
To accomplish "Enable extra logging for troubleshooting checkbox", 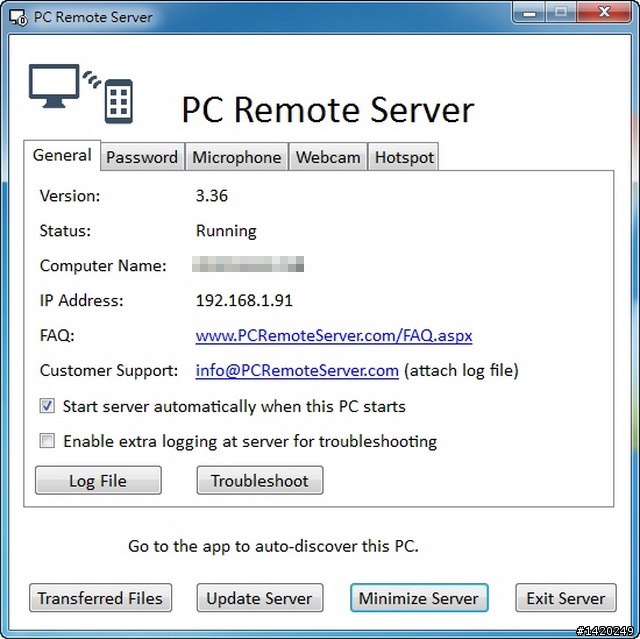I will pyautogui.click(x=47, y=441).
